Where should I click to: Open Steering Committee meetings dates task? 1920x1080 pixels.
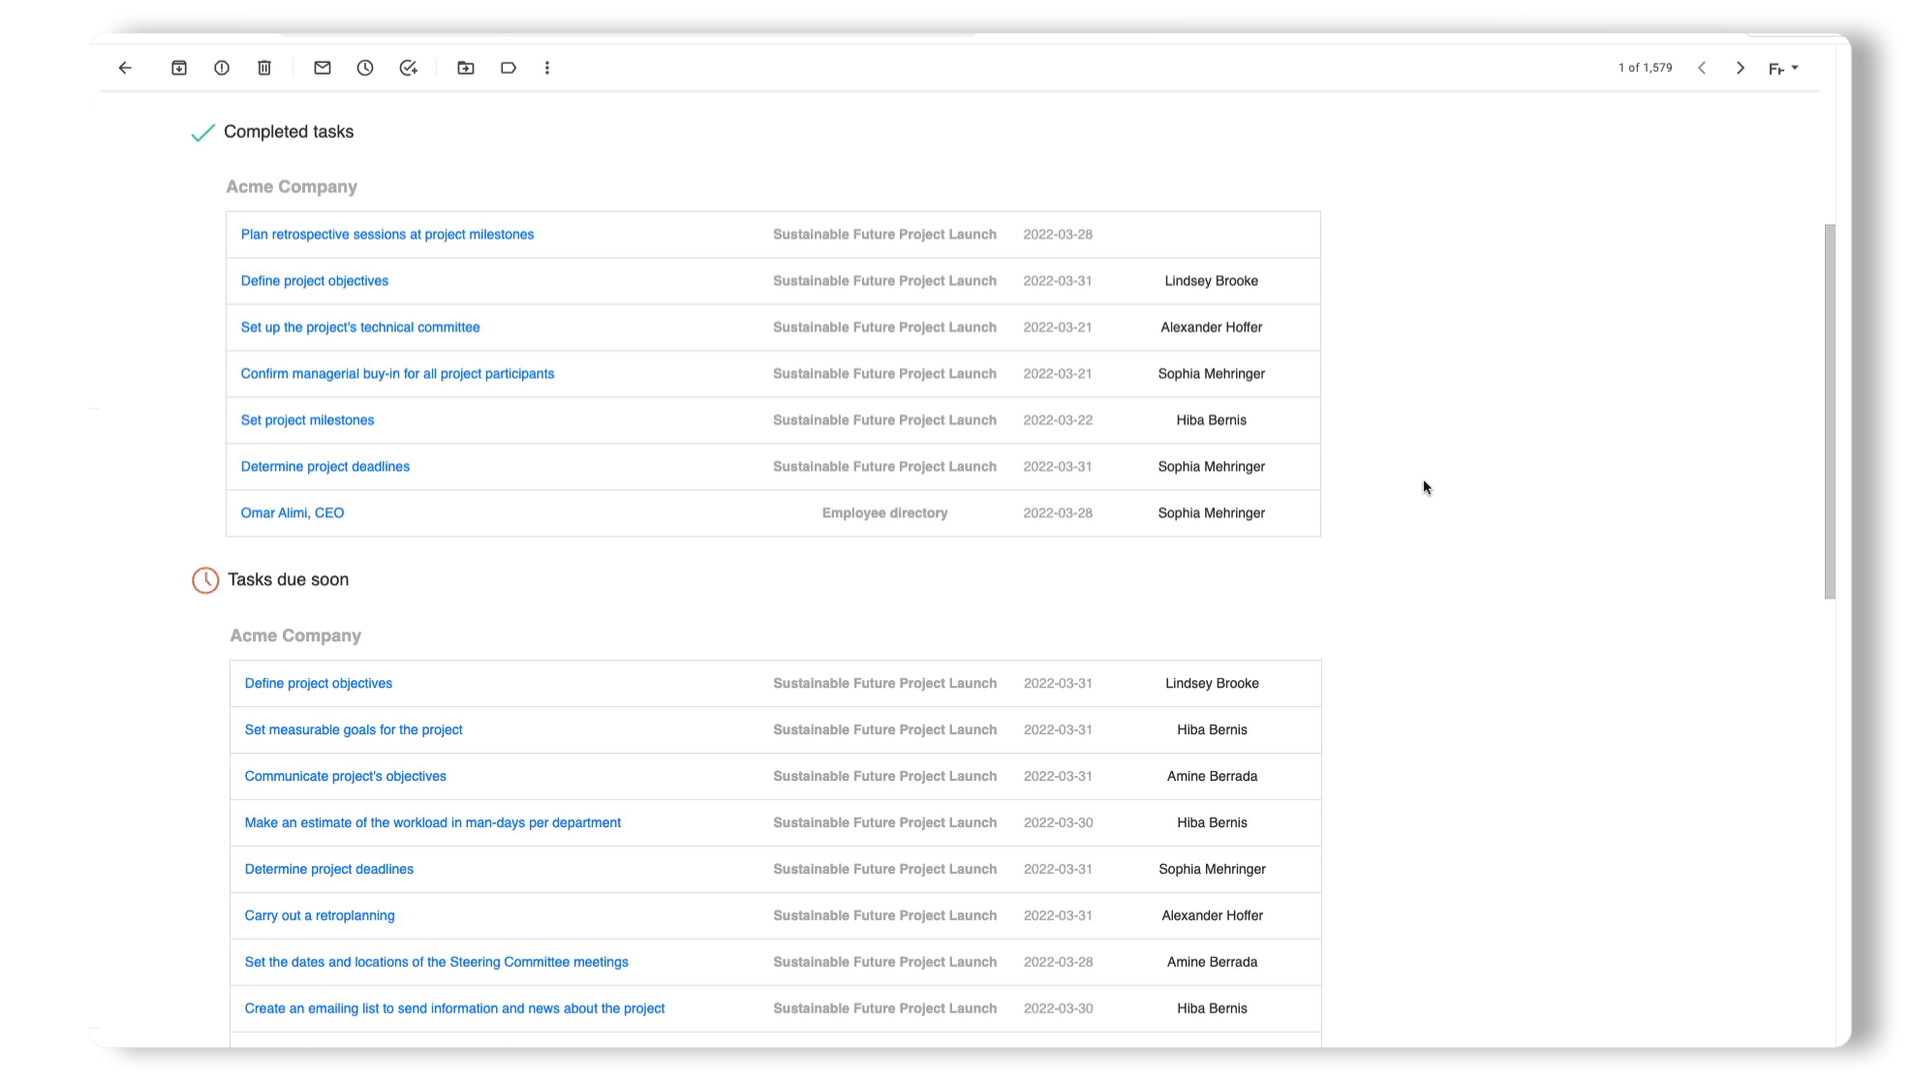coord(436,962)
